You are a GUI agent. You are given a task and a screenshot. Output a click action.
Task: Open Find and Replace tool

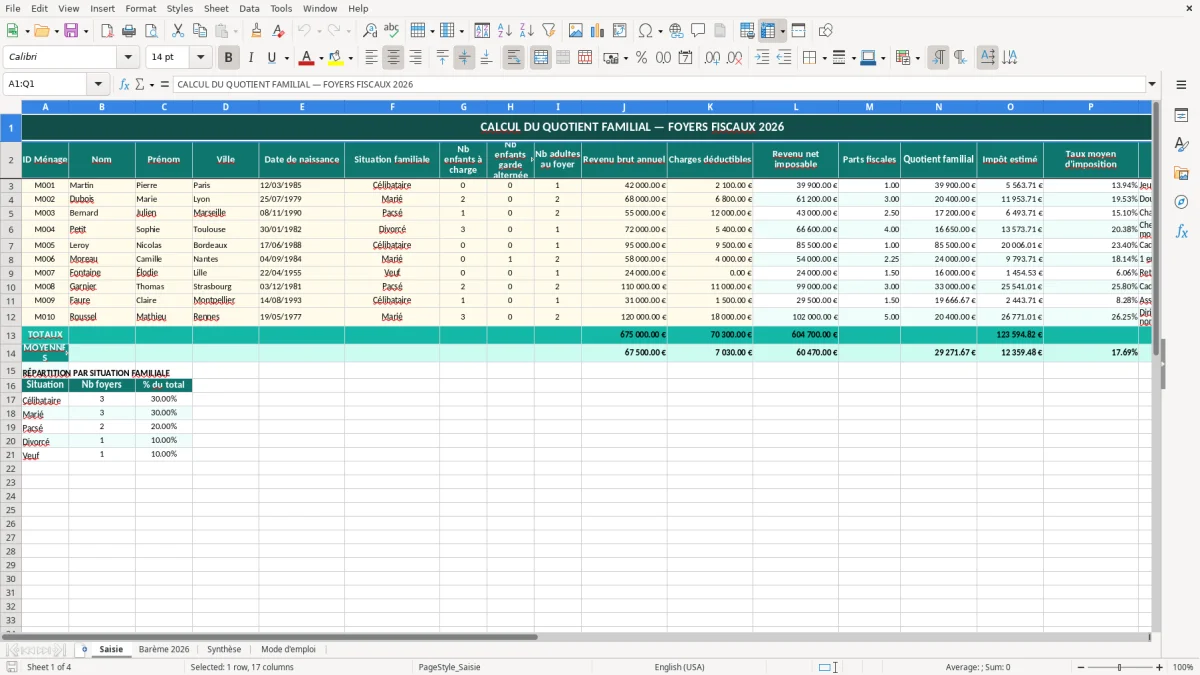(x=370, y=31)
